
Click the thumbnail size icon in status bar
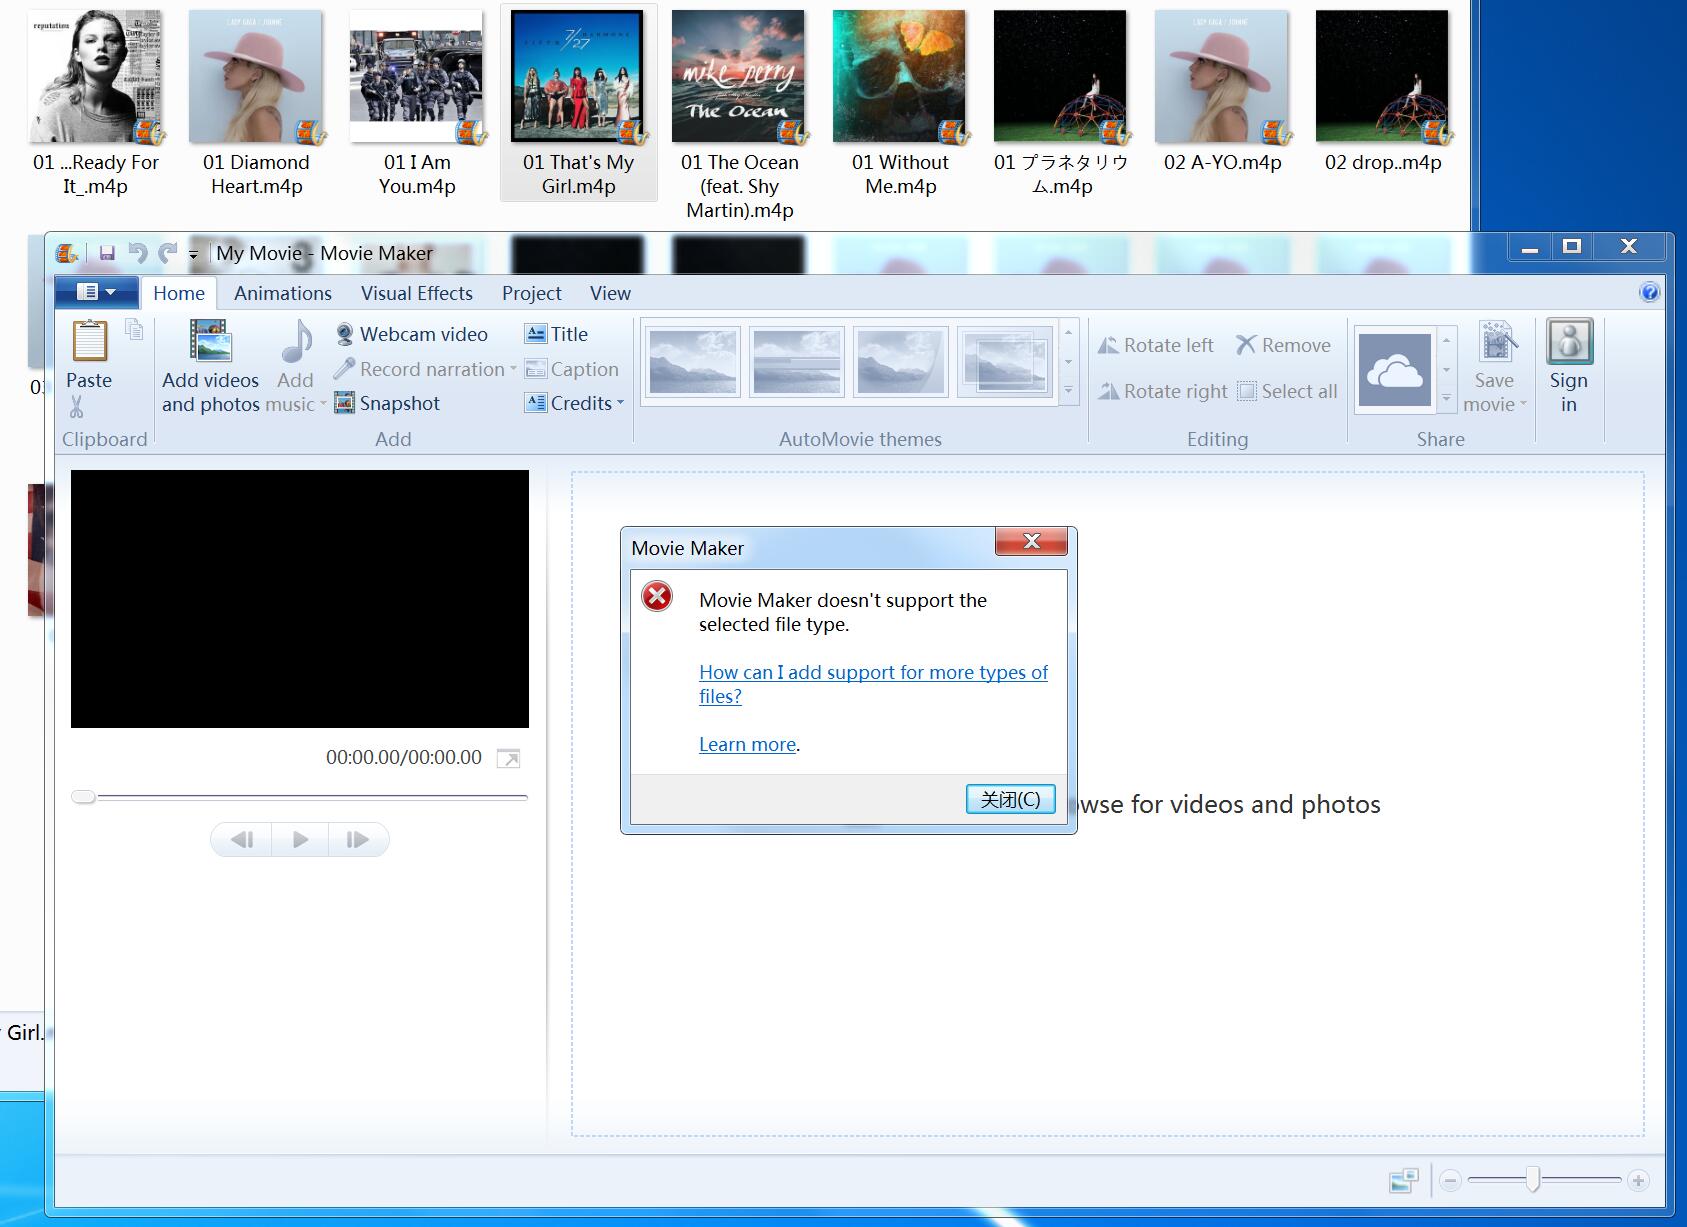coord(1404,1181)
